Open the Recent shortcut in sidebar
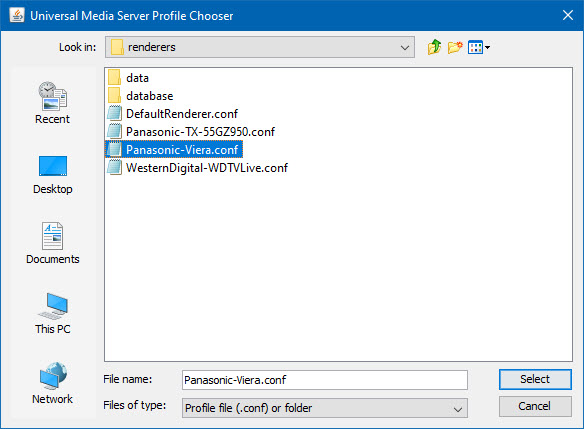 point(53,103)
